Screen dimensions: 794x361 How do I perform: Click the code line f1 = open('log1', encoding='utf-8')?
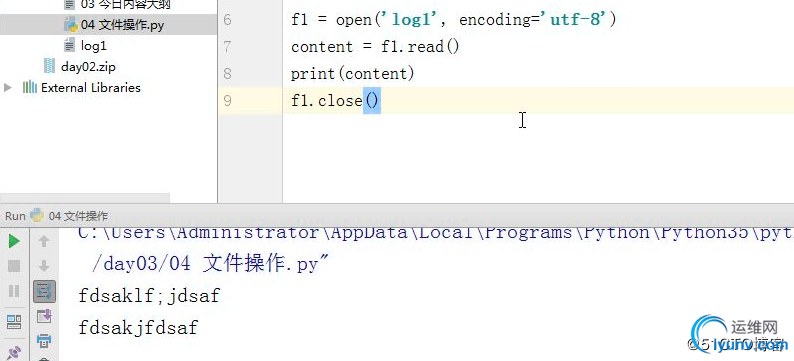[x=454, y=20]
